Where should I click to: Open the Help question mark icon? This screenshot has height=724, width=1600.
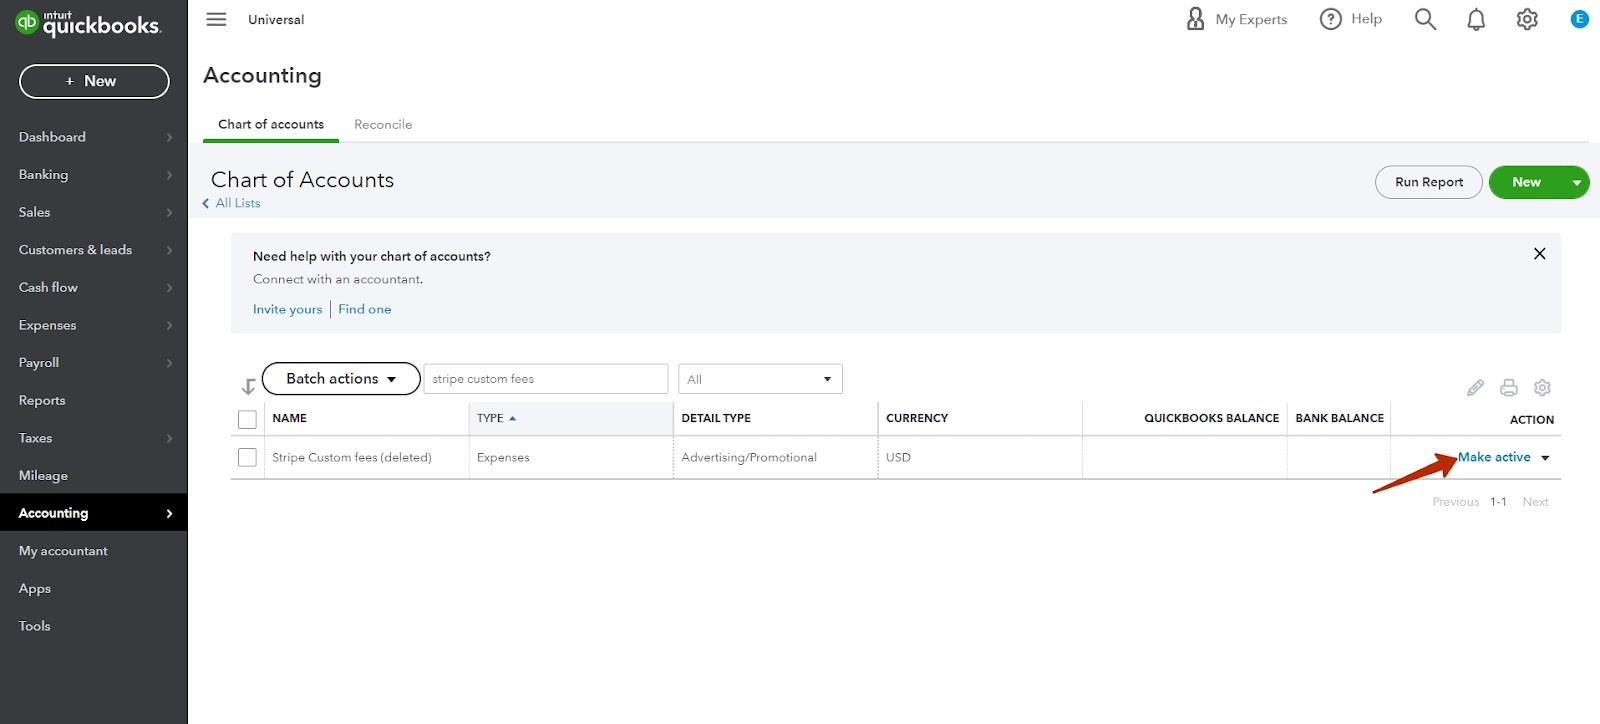tap(1330, 19)
